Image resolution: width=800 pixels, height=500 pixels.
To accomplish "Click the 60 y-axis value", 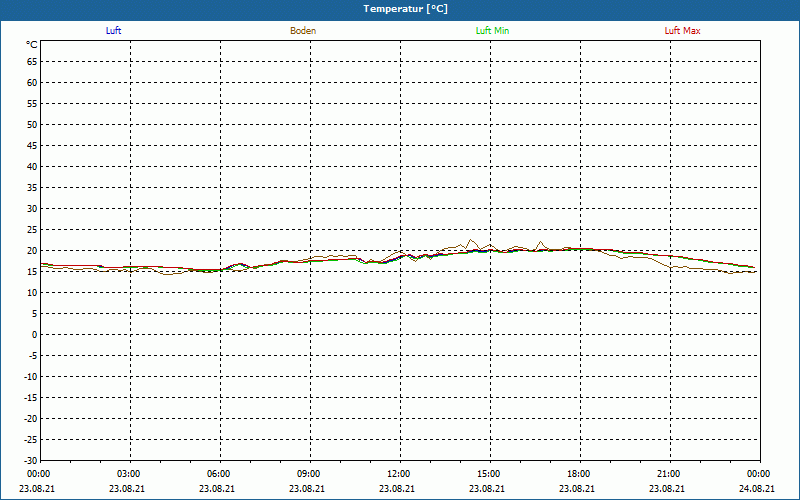I will [x=32, y=83].
